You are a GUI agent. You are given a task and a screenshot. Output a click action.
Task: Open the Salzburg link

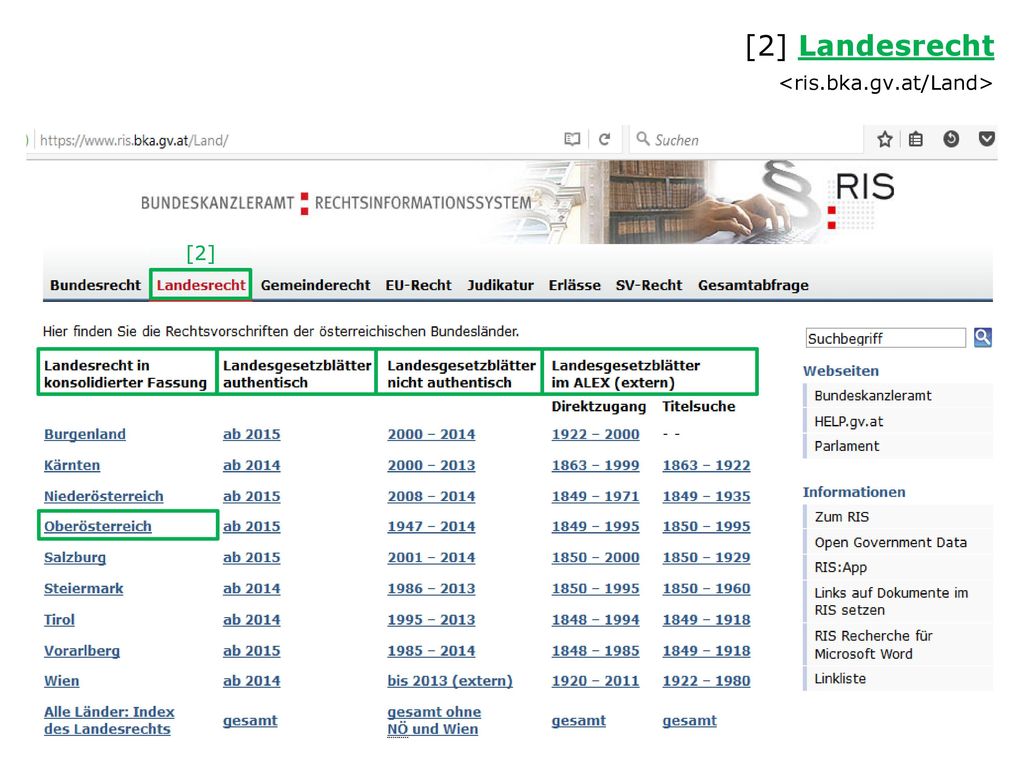pyautogui.click(x=75, y=558)
